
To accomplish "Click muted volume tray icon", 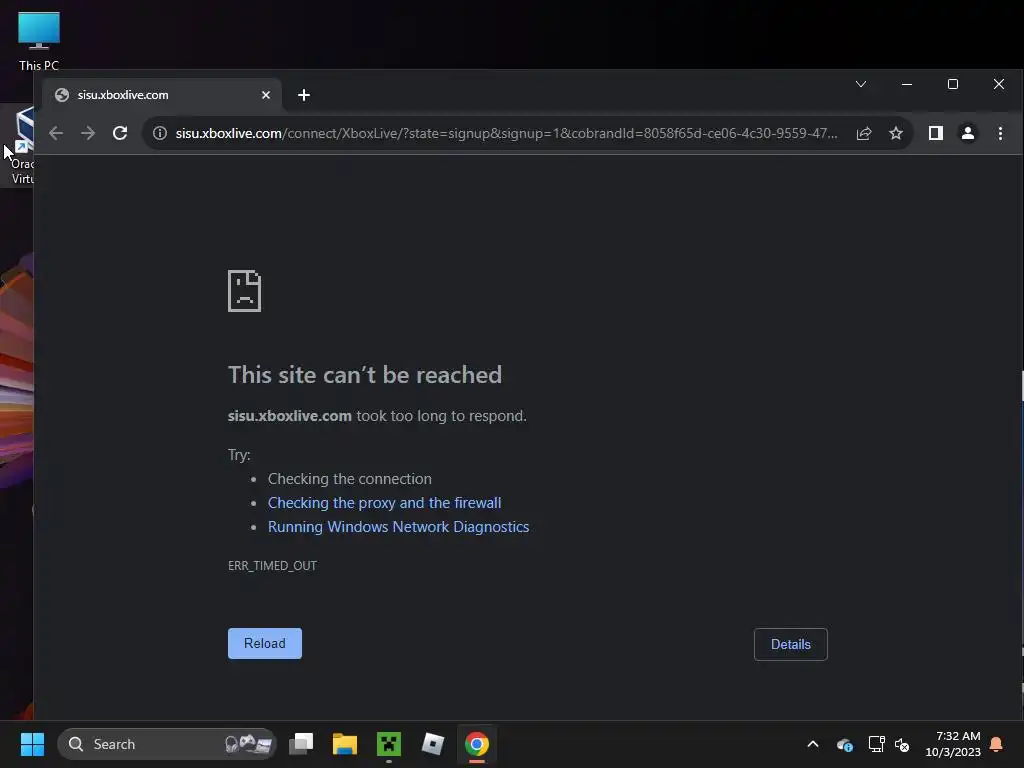I will (x=903, y=744).
